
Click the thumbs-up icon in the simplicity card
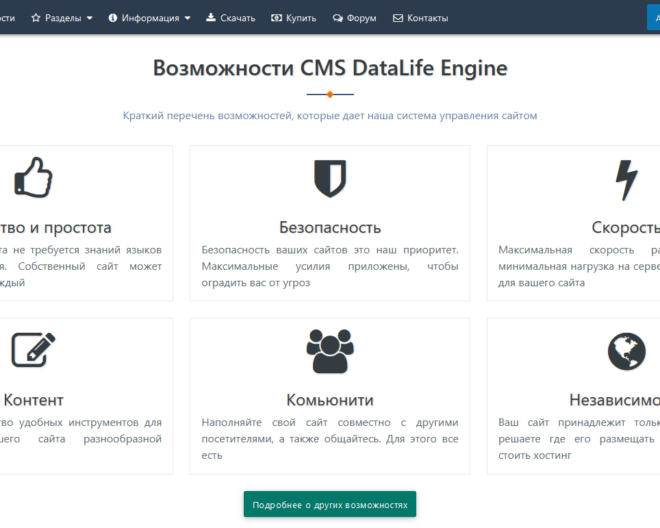33,177
